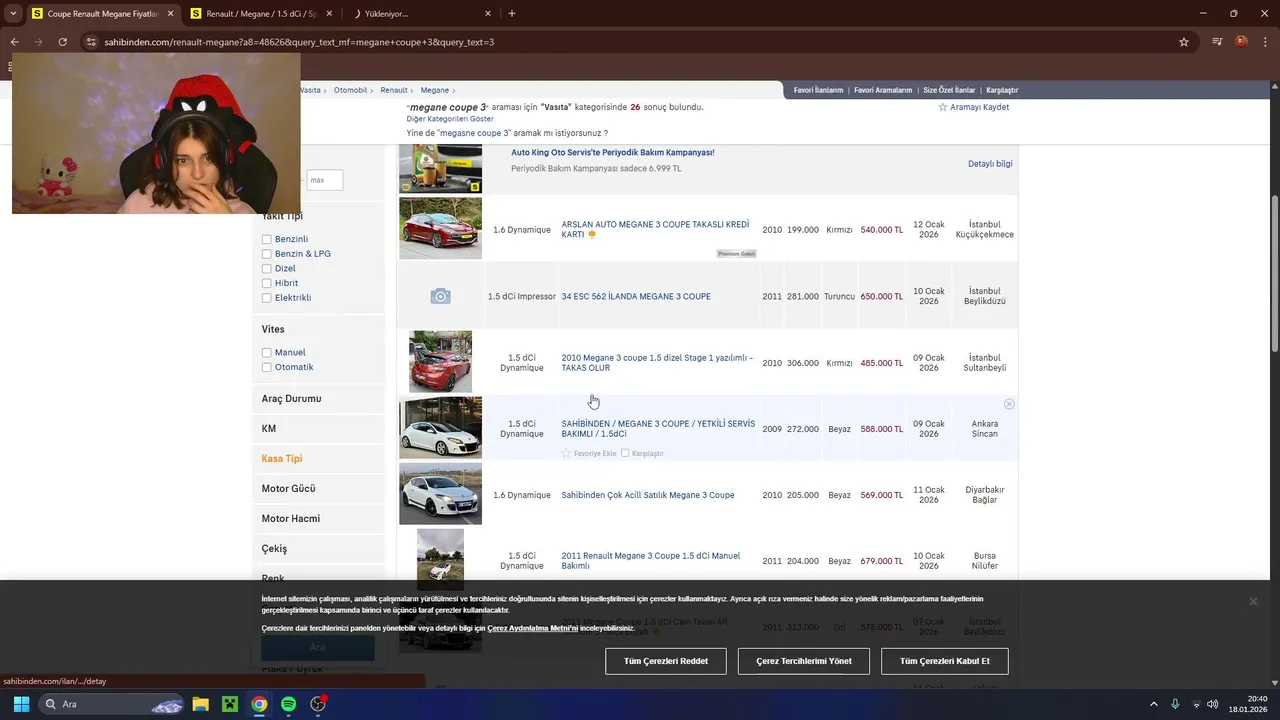Expand the KM filter

(x=269, y=428)
